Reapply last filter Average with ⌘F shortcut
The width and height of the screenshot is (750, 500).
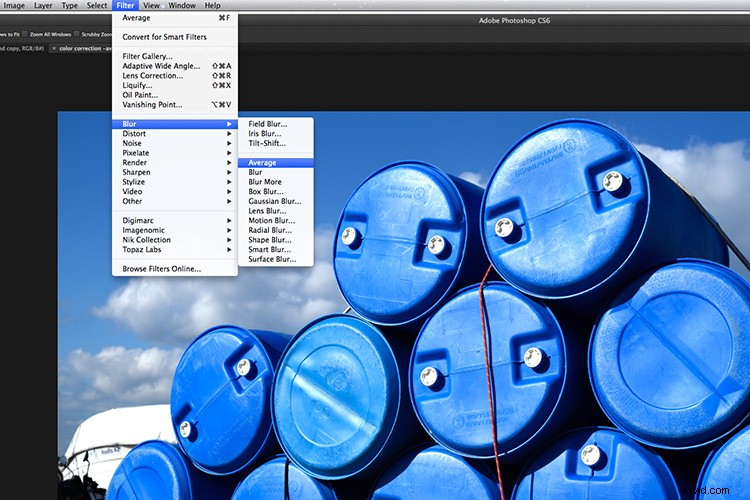[x=175, y=18]
